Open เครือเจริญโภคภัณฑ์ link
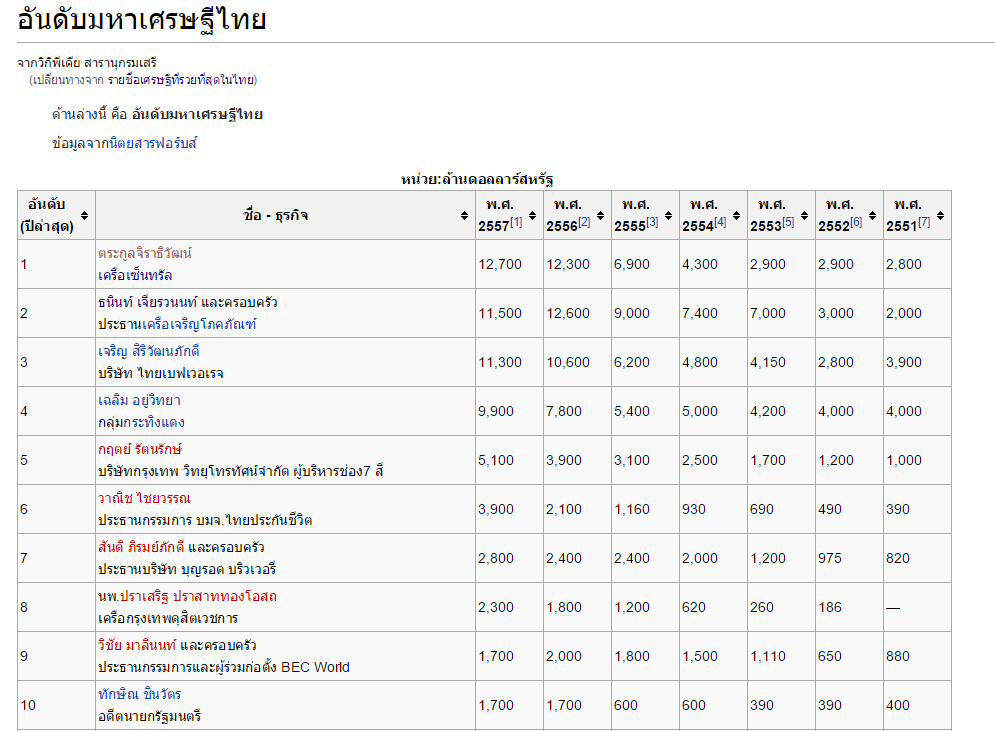This screenshot has height=731, width=995. click(199, 324)
